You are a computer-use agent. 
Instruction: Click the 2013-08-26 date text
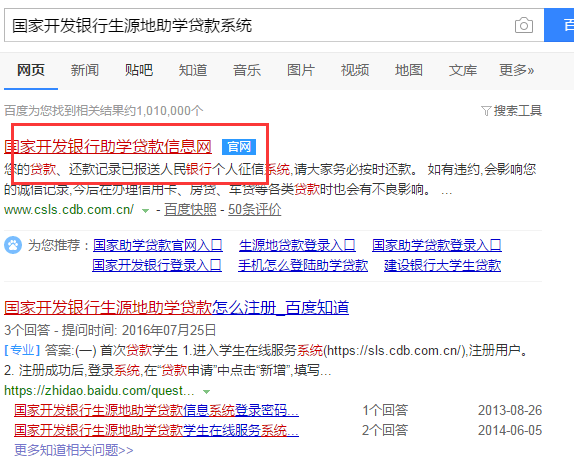tap(510, 410)
